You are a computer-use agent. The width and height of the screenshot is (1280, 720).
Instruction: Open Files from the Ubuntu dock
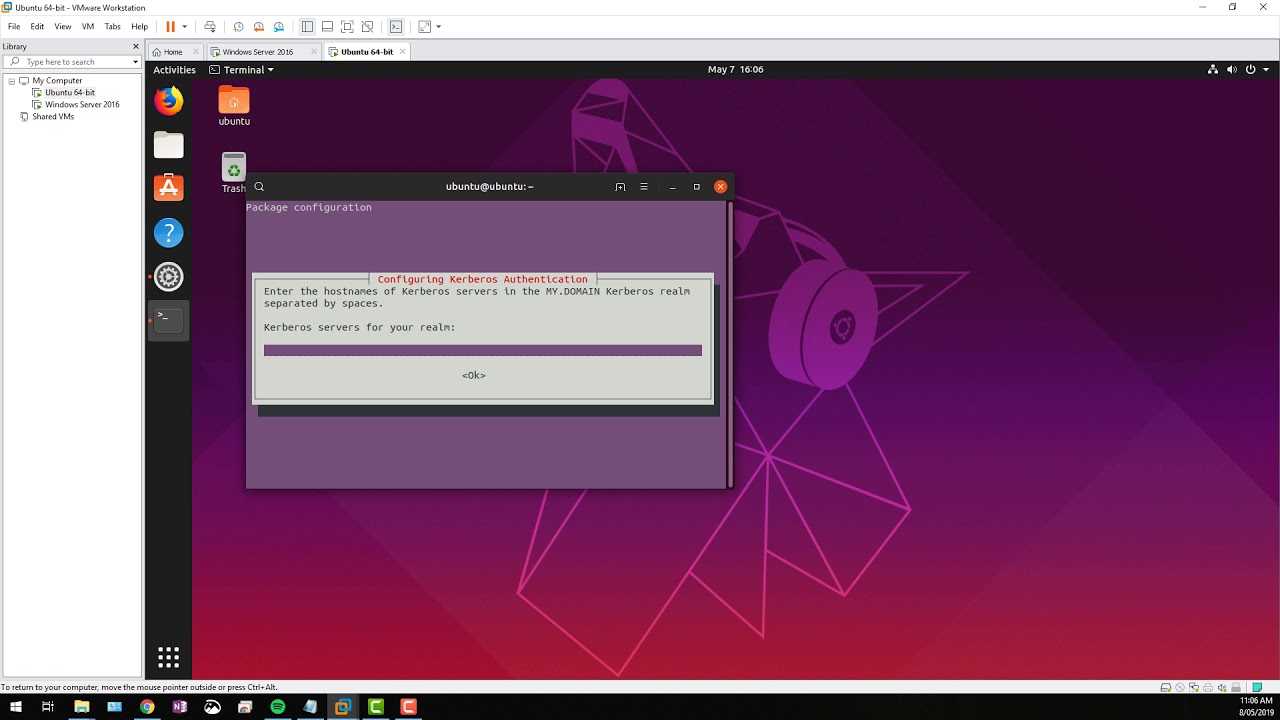[168, 145]
